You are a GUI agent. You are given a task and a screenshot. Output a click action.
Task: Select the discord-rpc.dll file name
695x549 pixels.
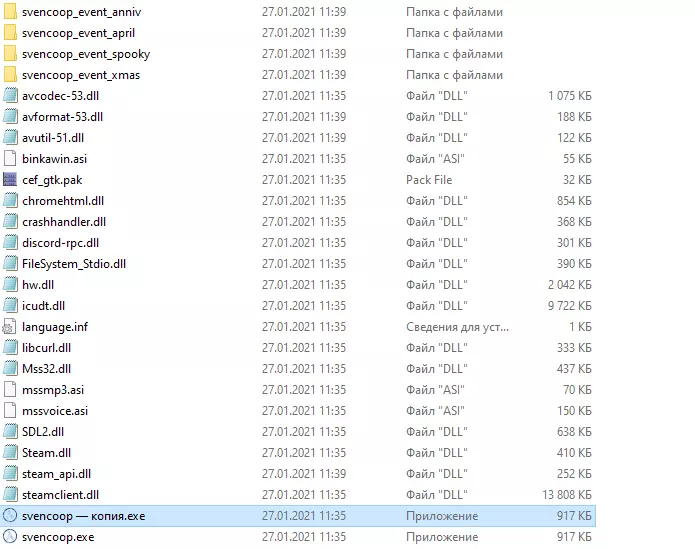(x=60, y=243)
